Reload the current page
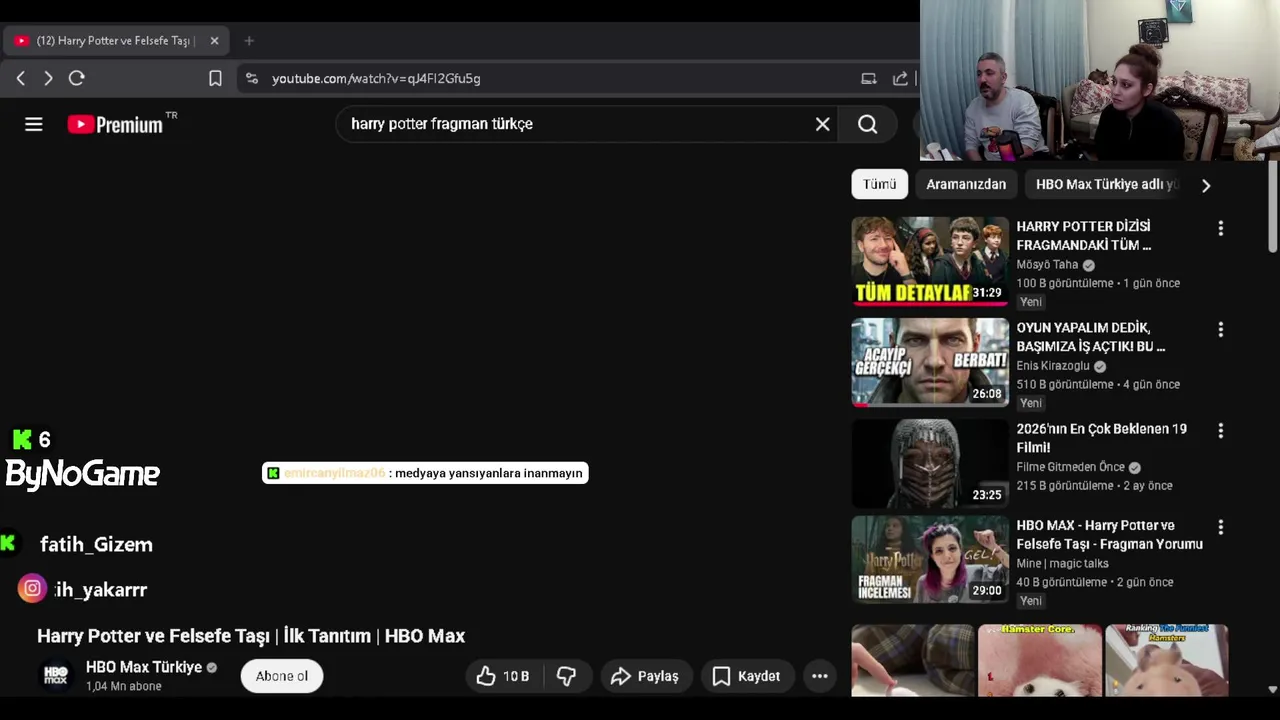The image size is (1280, 720). click(x=77, y=78)
